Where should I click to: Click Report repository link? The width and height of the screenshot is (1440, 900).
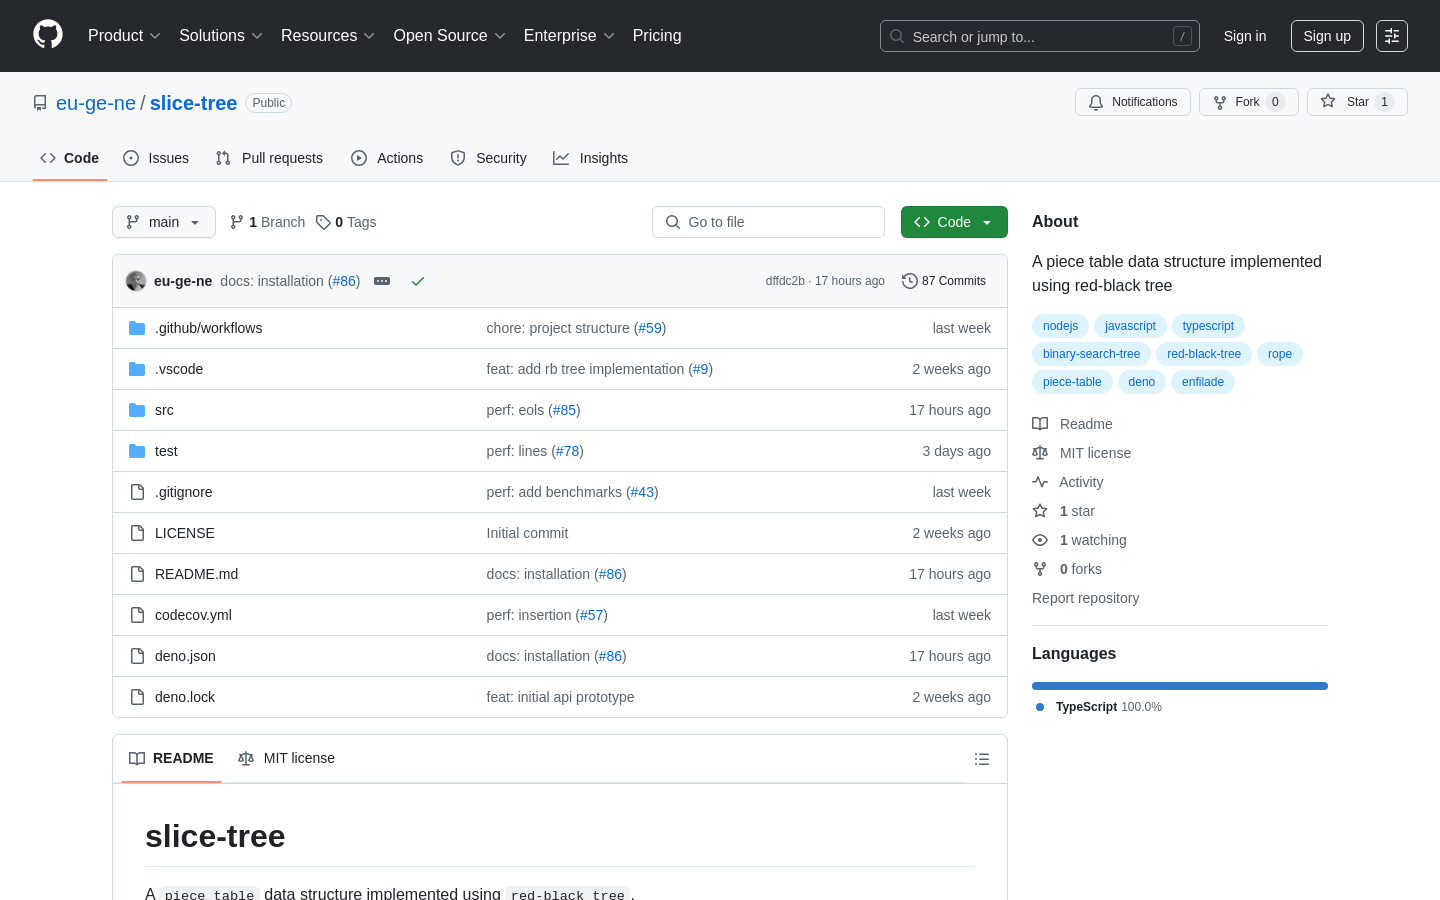(1085, 598)
